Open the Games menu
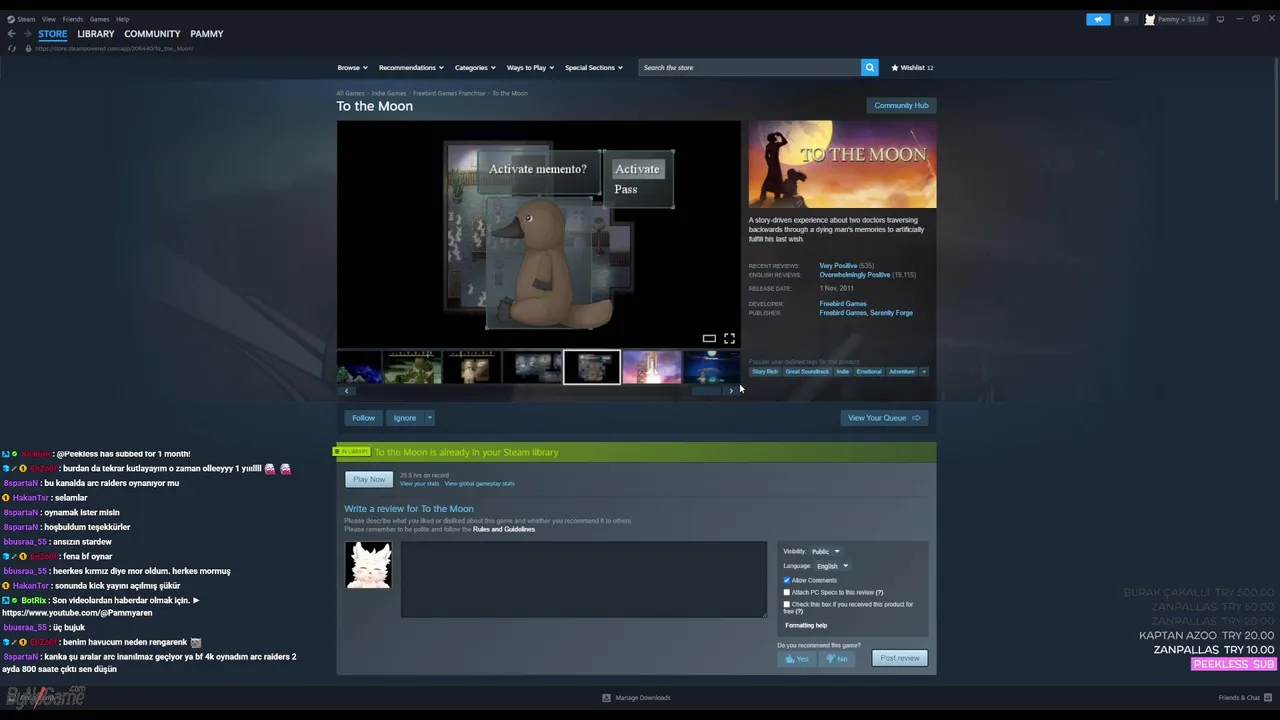Viewport: 1280px width, 720px height. [100, 19]
